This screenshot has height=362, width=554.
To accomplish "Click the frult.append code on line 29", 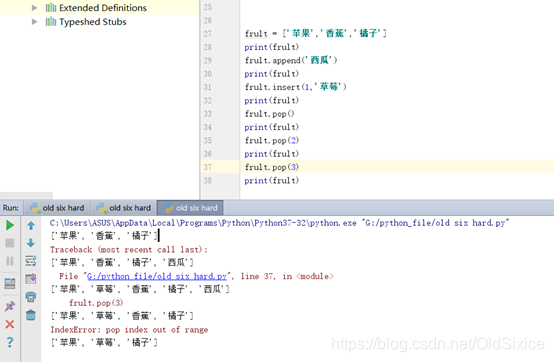I will pos(291,60).
